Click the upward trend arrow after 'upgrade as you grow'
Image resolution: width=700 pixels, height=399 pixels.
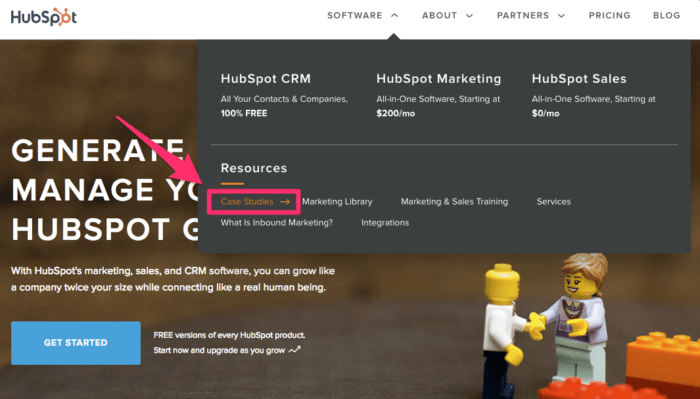[x=295, y=350]
